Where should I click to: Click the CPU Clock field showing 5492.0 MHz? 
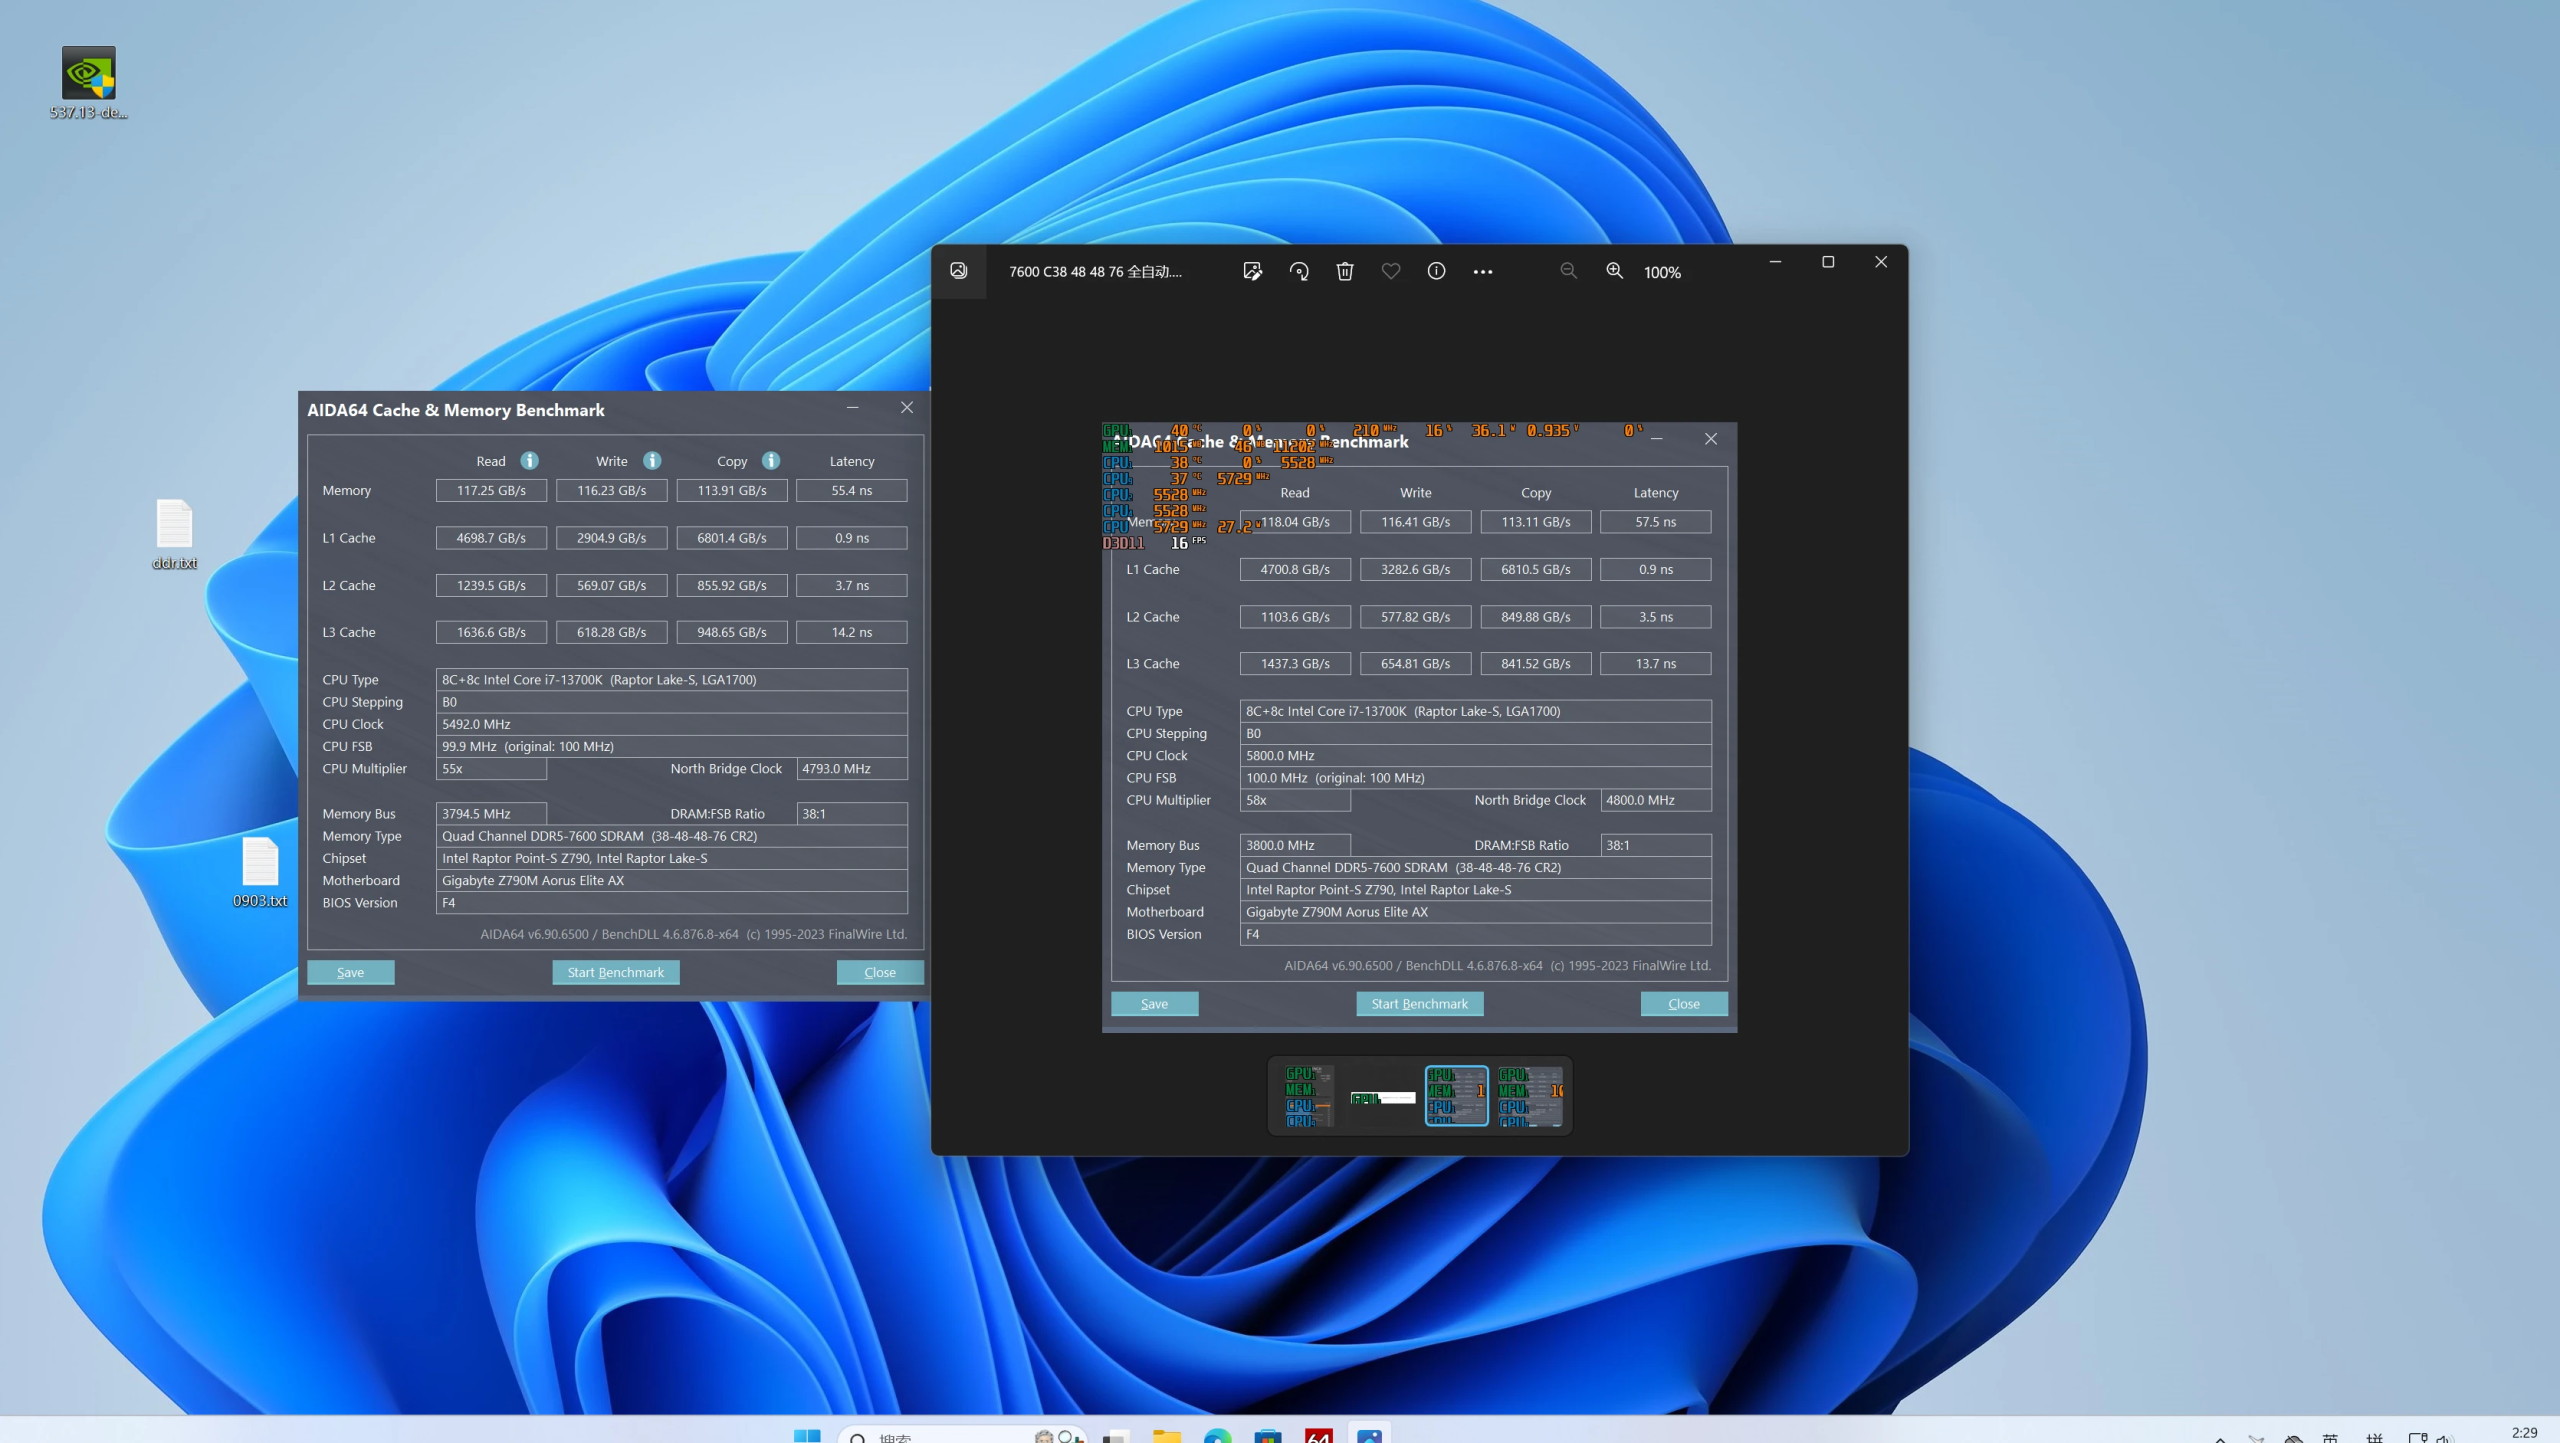point(672,724)
